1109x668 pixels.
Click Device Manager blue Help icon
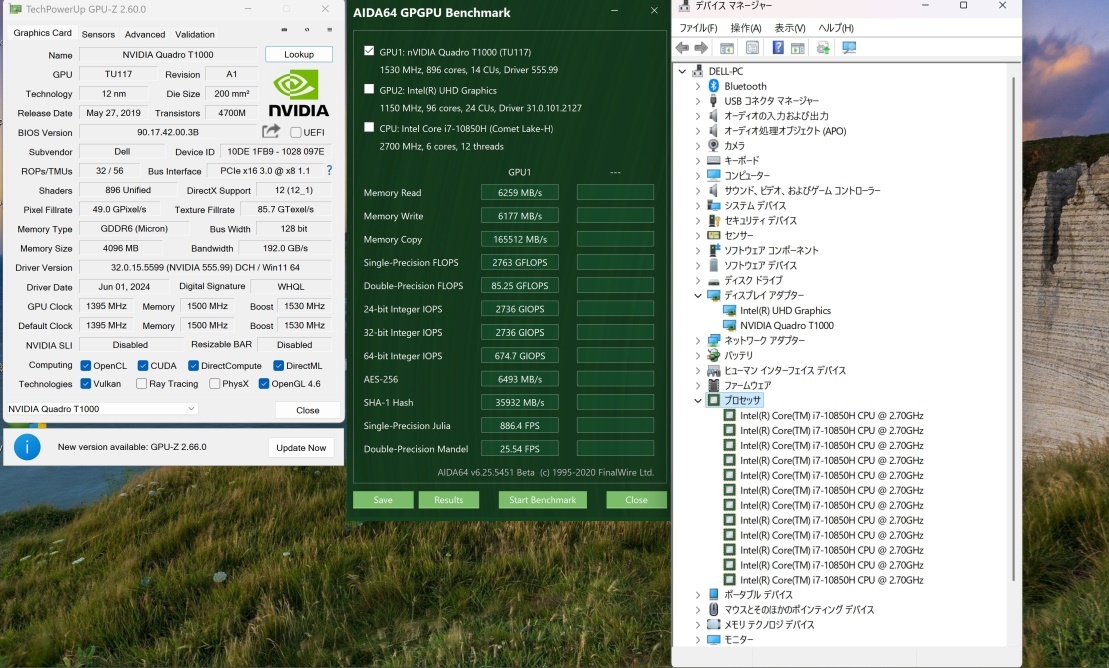click(778, 47)
